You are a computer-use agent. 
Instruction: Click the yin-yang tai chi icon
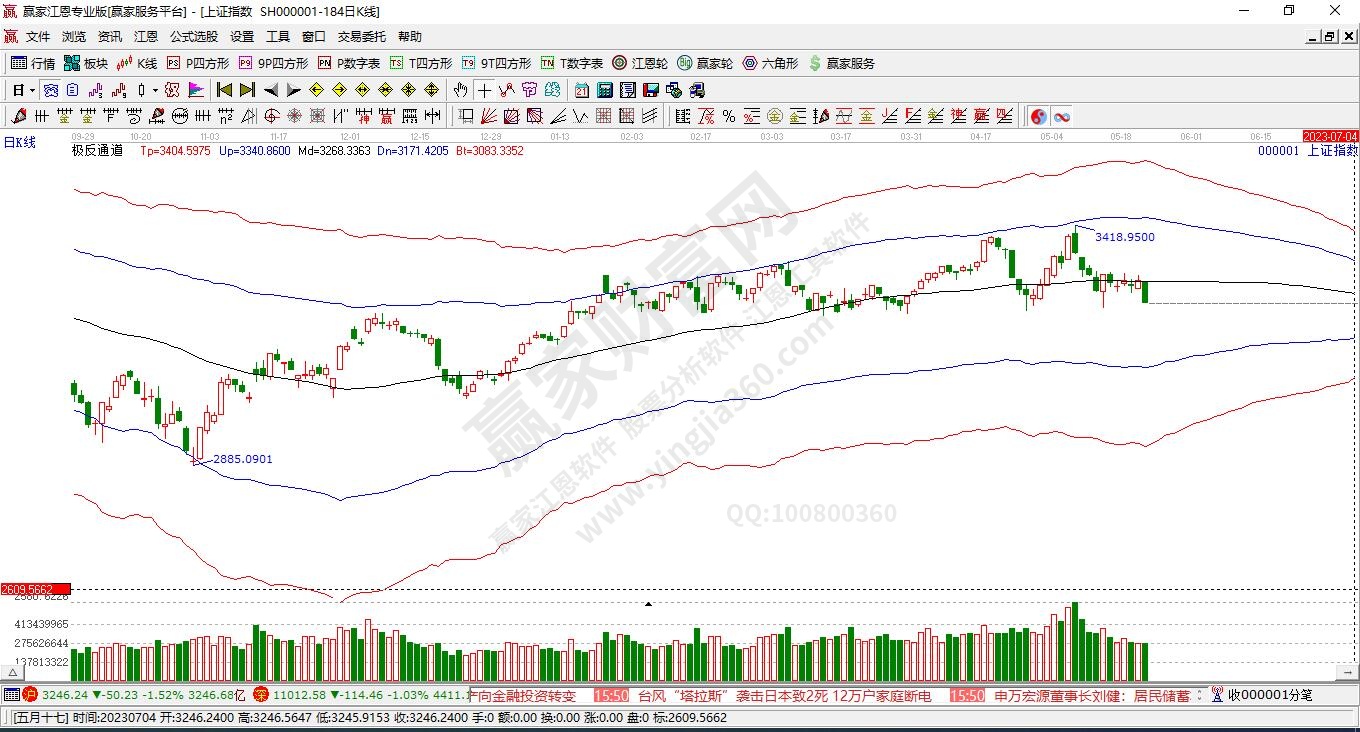(x=1038, y=116)
